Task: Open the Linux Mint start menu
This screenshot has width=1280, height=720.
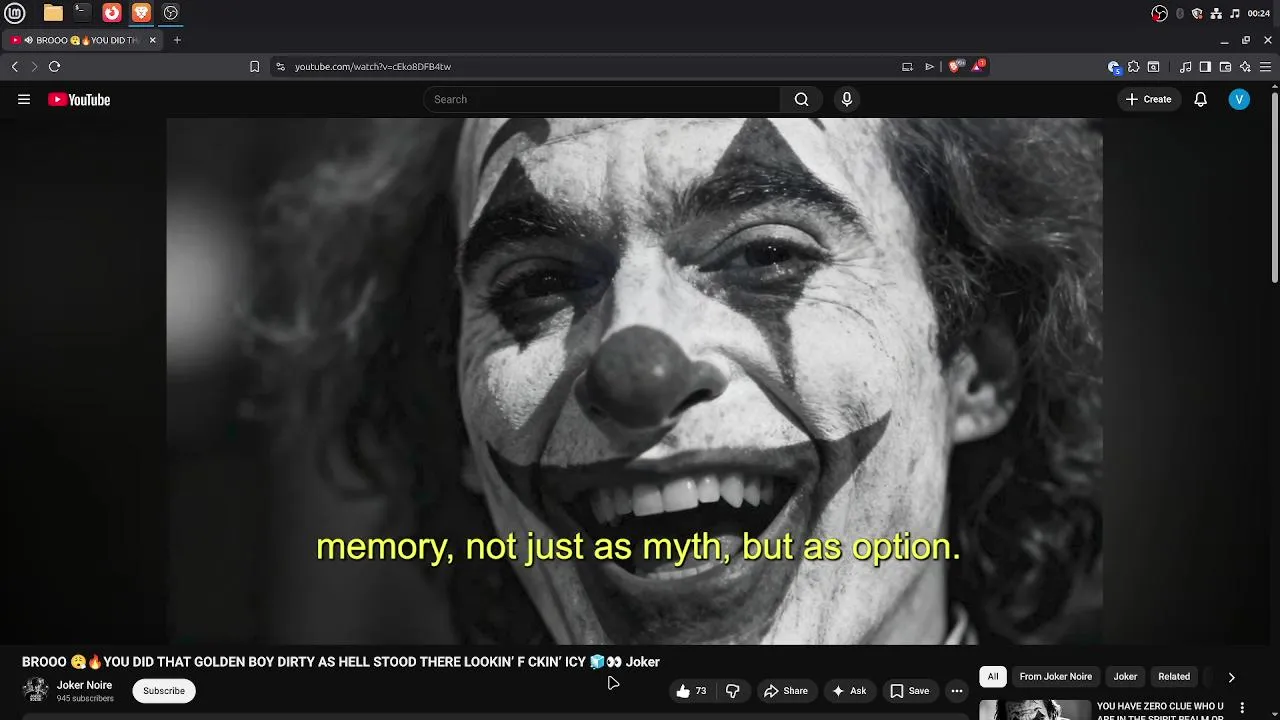Action: 17,13
